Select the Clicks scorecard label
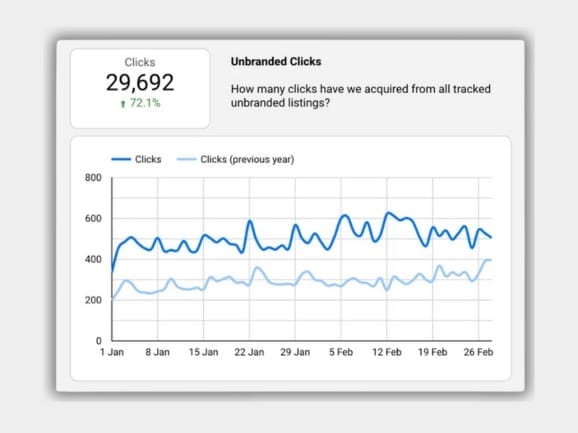 pos(140,62)
